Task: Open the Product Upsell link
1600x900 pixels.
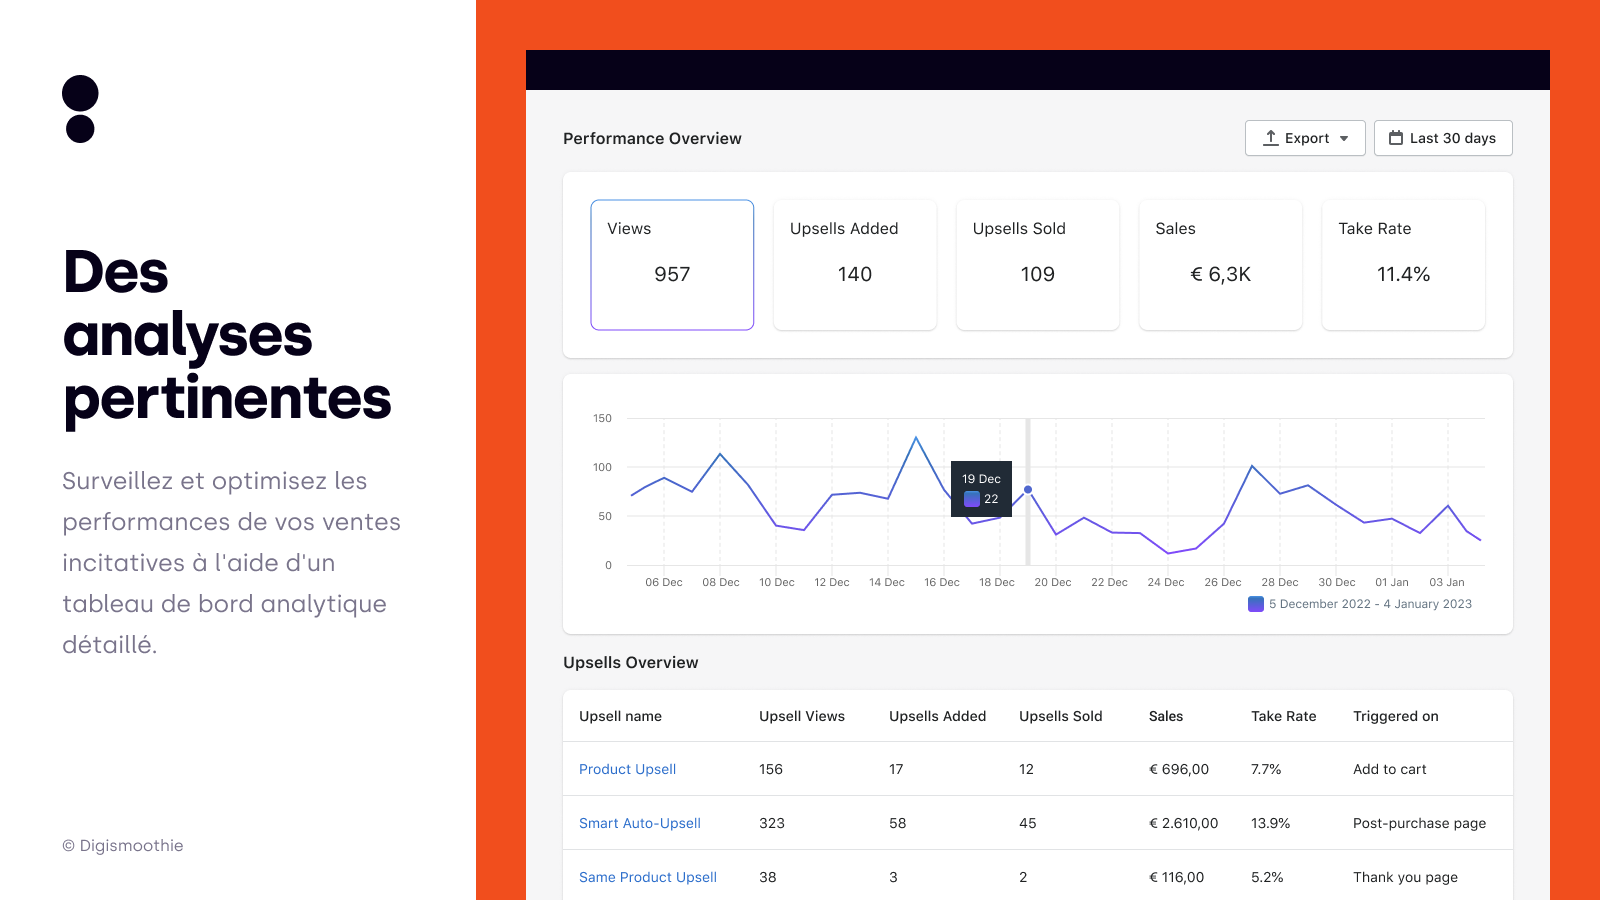Action: tap(627, 769)
